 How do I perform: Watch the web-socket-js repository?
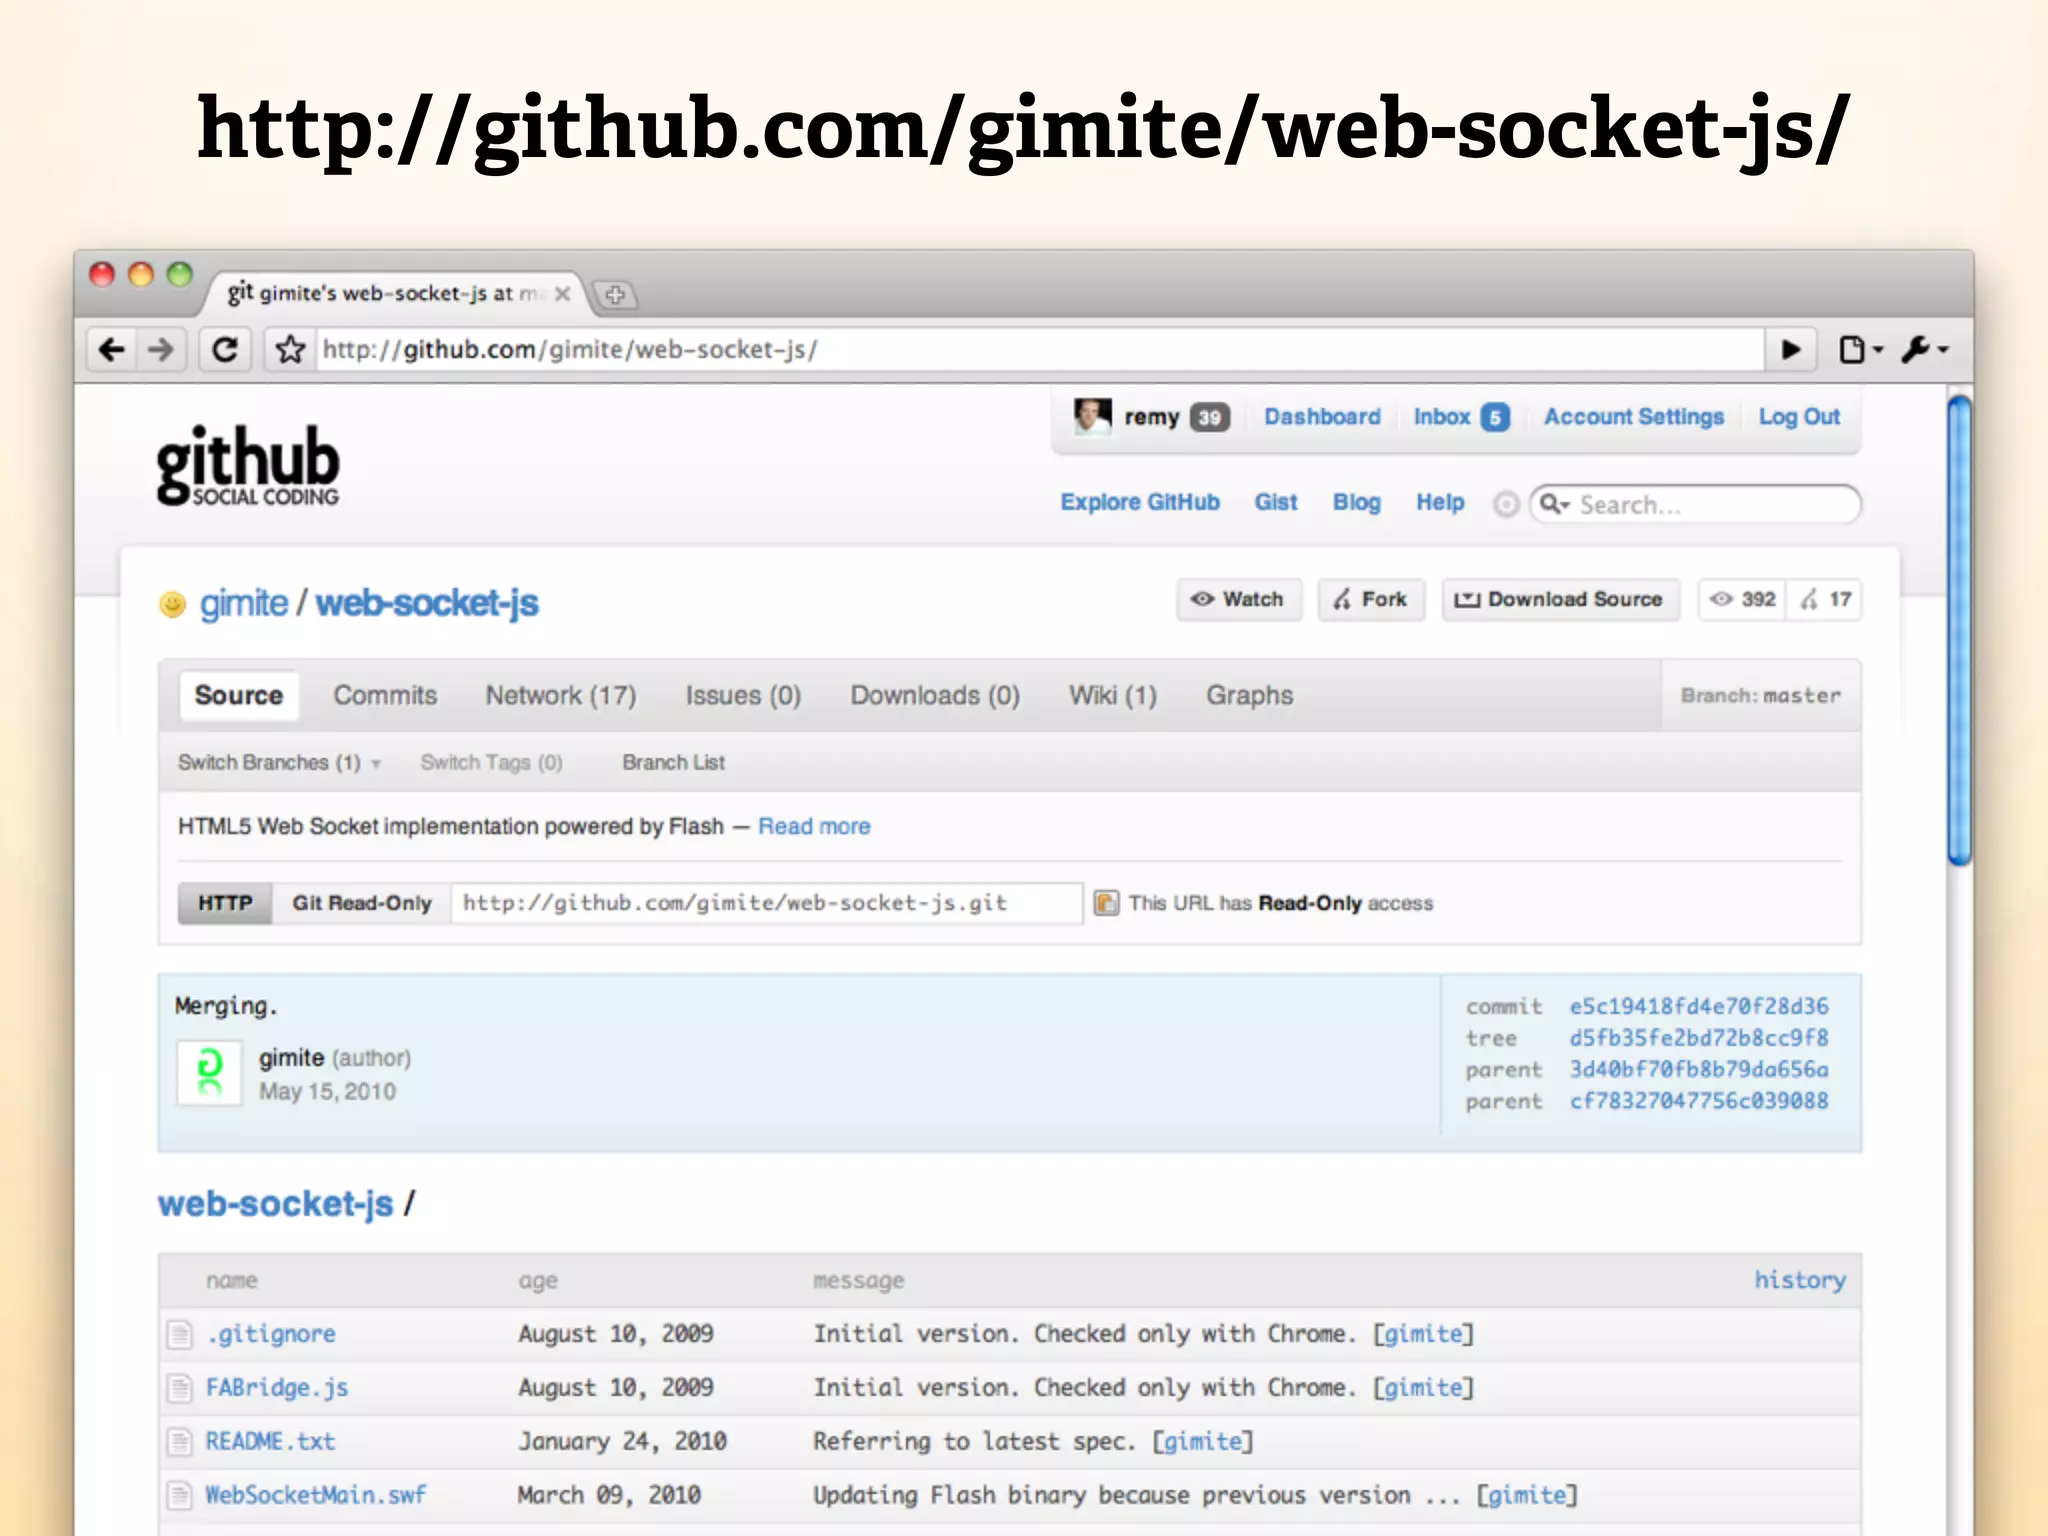tap(1239, 599)
